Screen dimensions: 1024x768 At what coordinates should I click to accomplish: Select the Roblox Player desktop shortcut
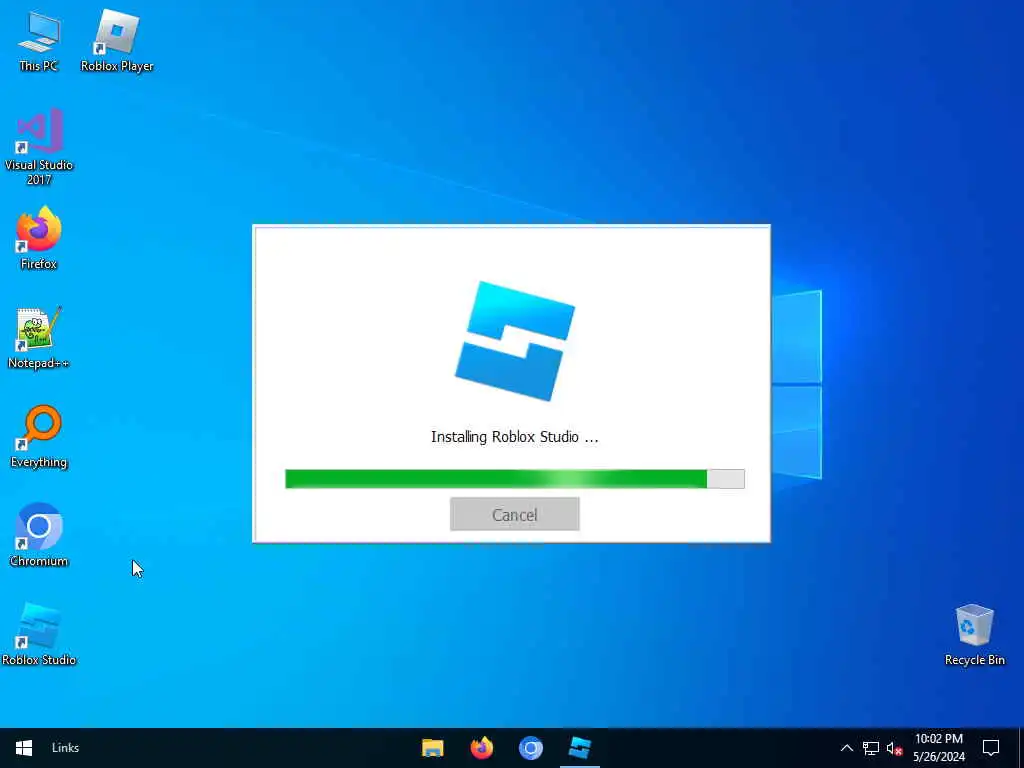pos(117,42)
